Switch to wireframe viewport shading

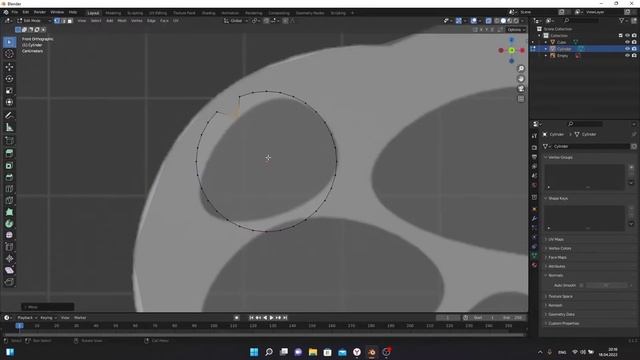tap(497, 20)
